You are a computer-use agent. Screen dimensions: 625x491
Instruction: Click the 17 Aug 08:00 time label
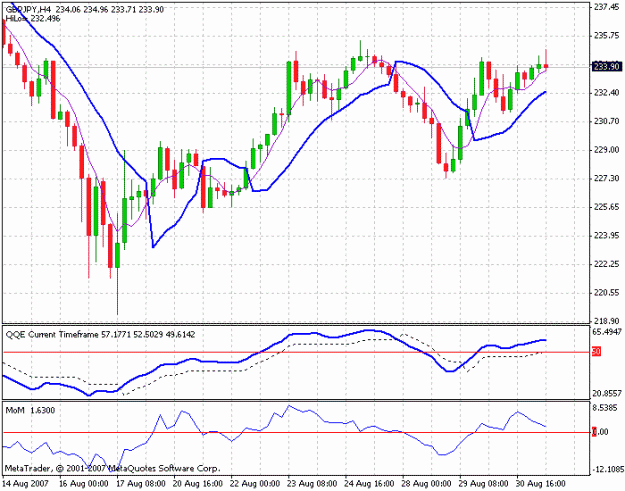pos(141,484)
